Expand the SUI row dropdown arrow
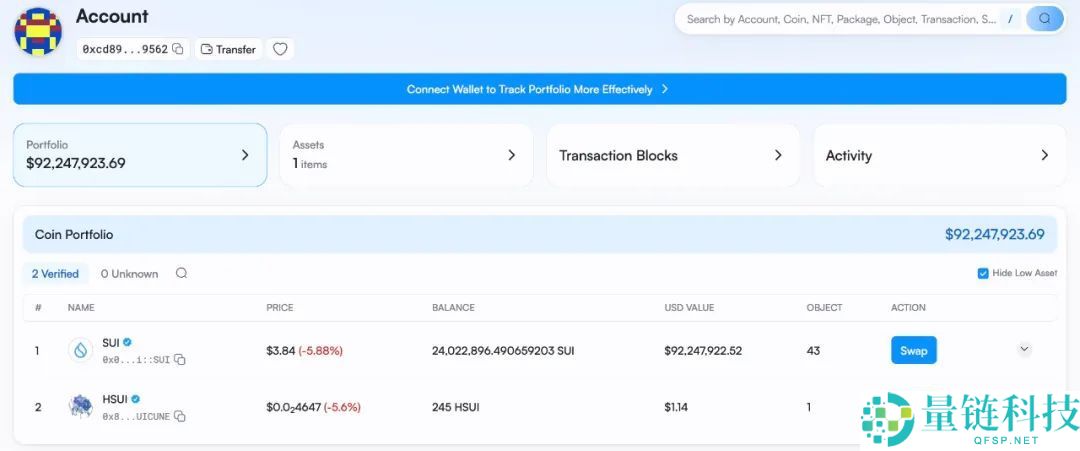The width and height of the screenshot is (1080, 451). [1024, 349]
